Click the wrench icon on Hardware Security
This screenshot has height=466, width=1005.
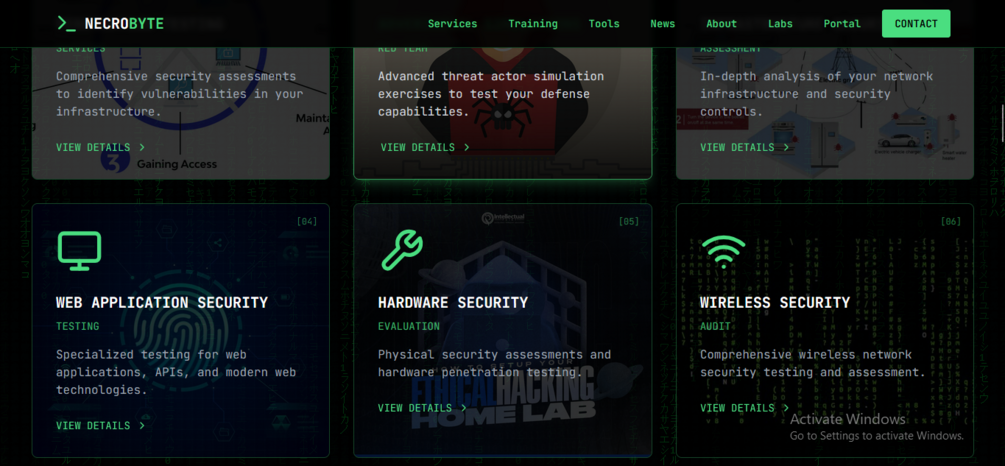pyautogui.click(x=402, y=251)
